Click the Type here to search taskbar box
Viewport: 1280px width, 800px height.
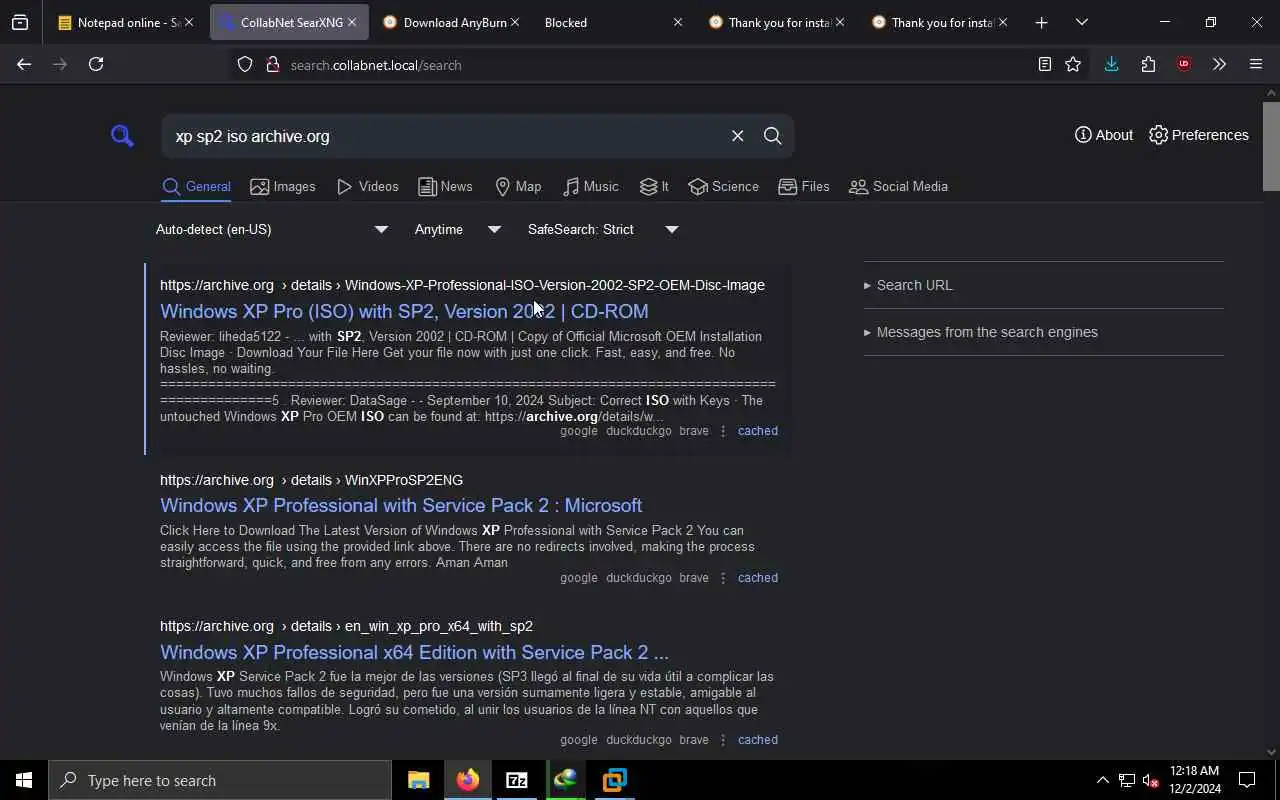pos(220,780)
